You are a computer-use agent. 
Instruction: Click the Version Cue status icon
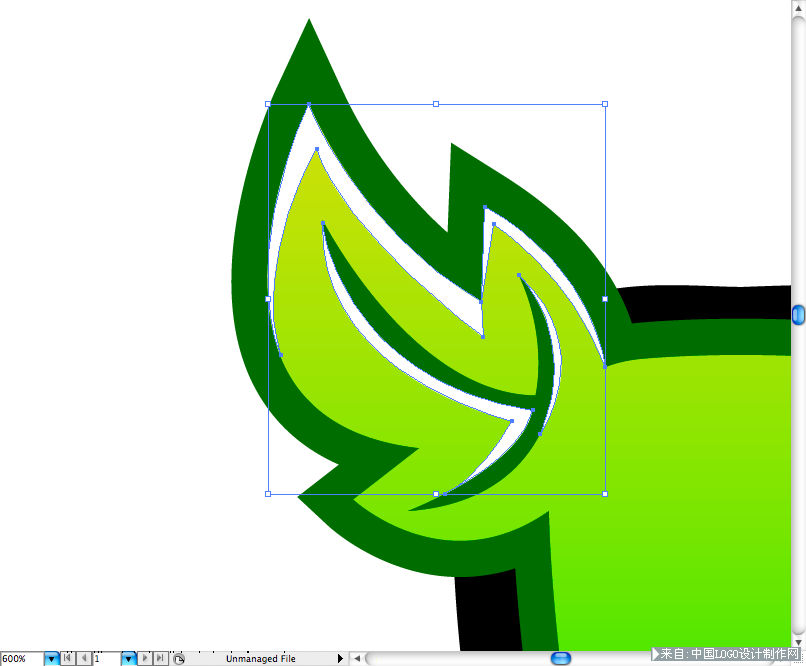178,659
